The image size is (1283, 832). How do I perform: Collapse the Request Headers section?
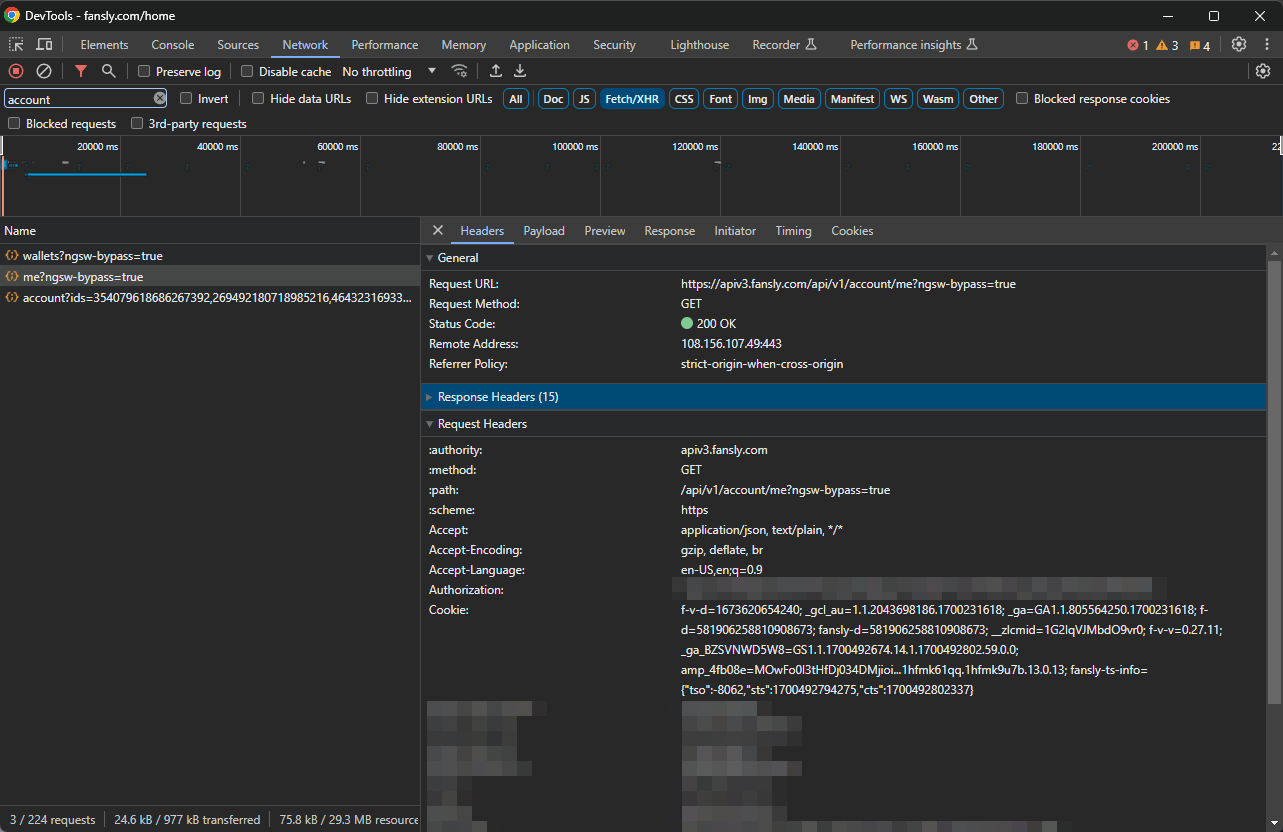pos(482,424)
